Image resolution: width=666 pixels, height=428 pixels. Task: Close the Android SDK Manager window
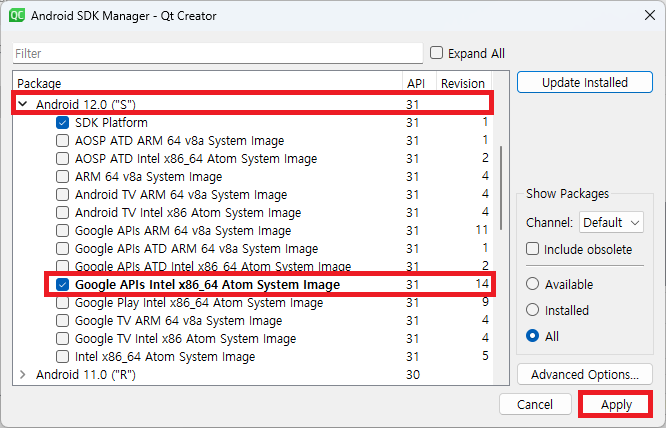tap(649, 15)
